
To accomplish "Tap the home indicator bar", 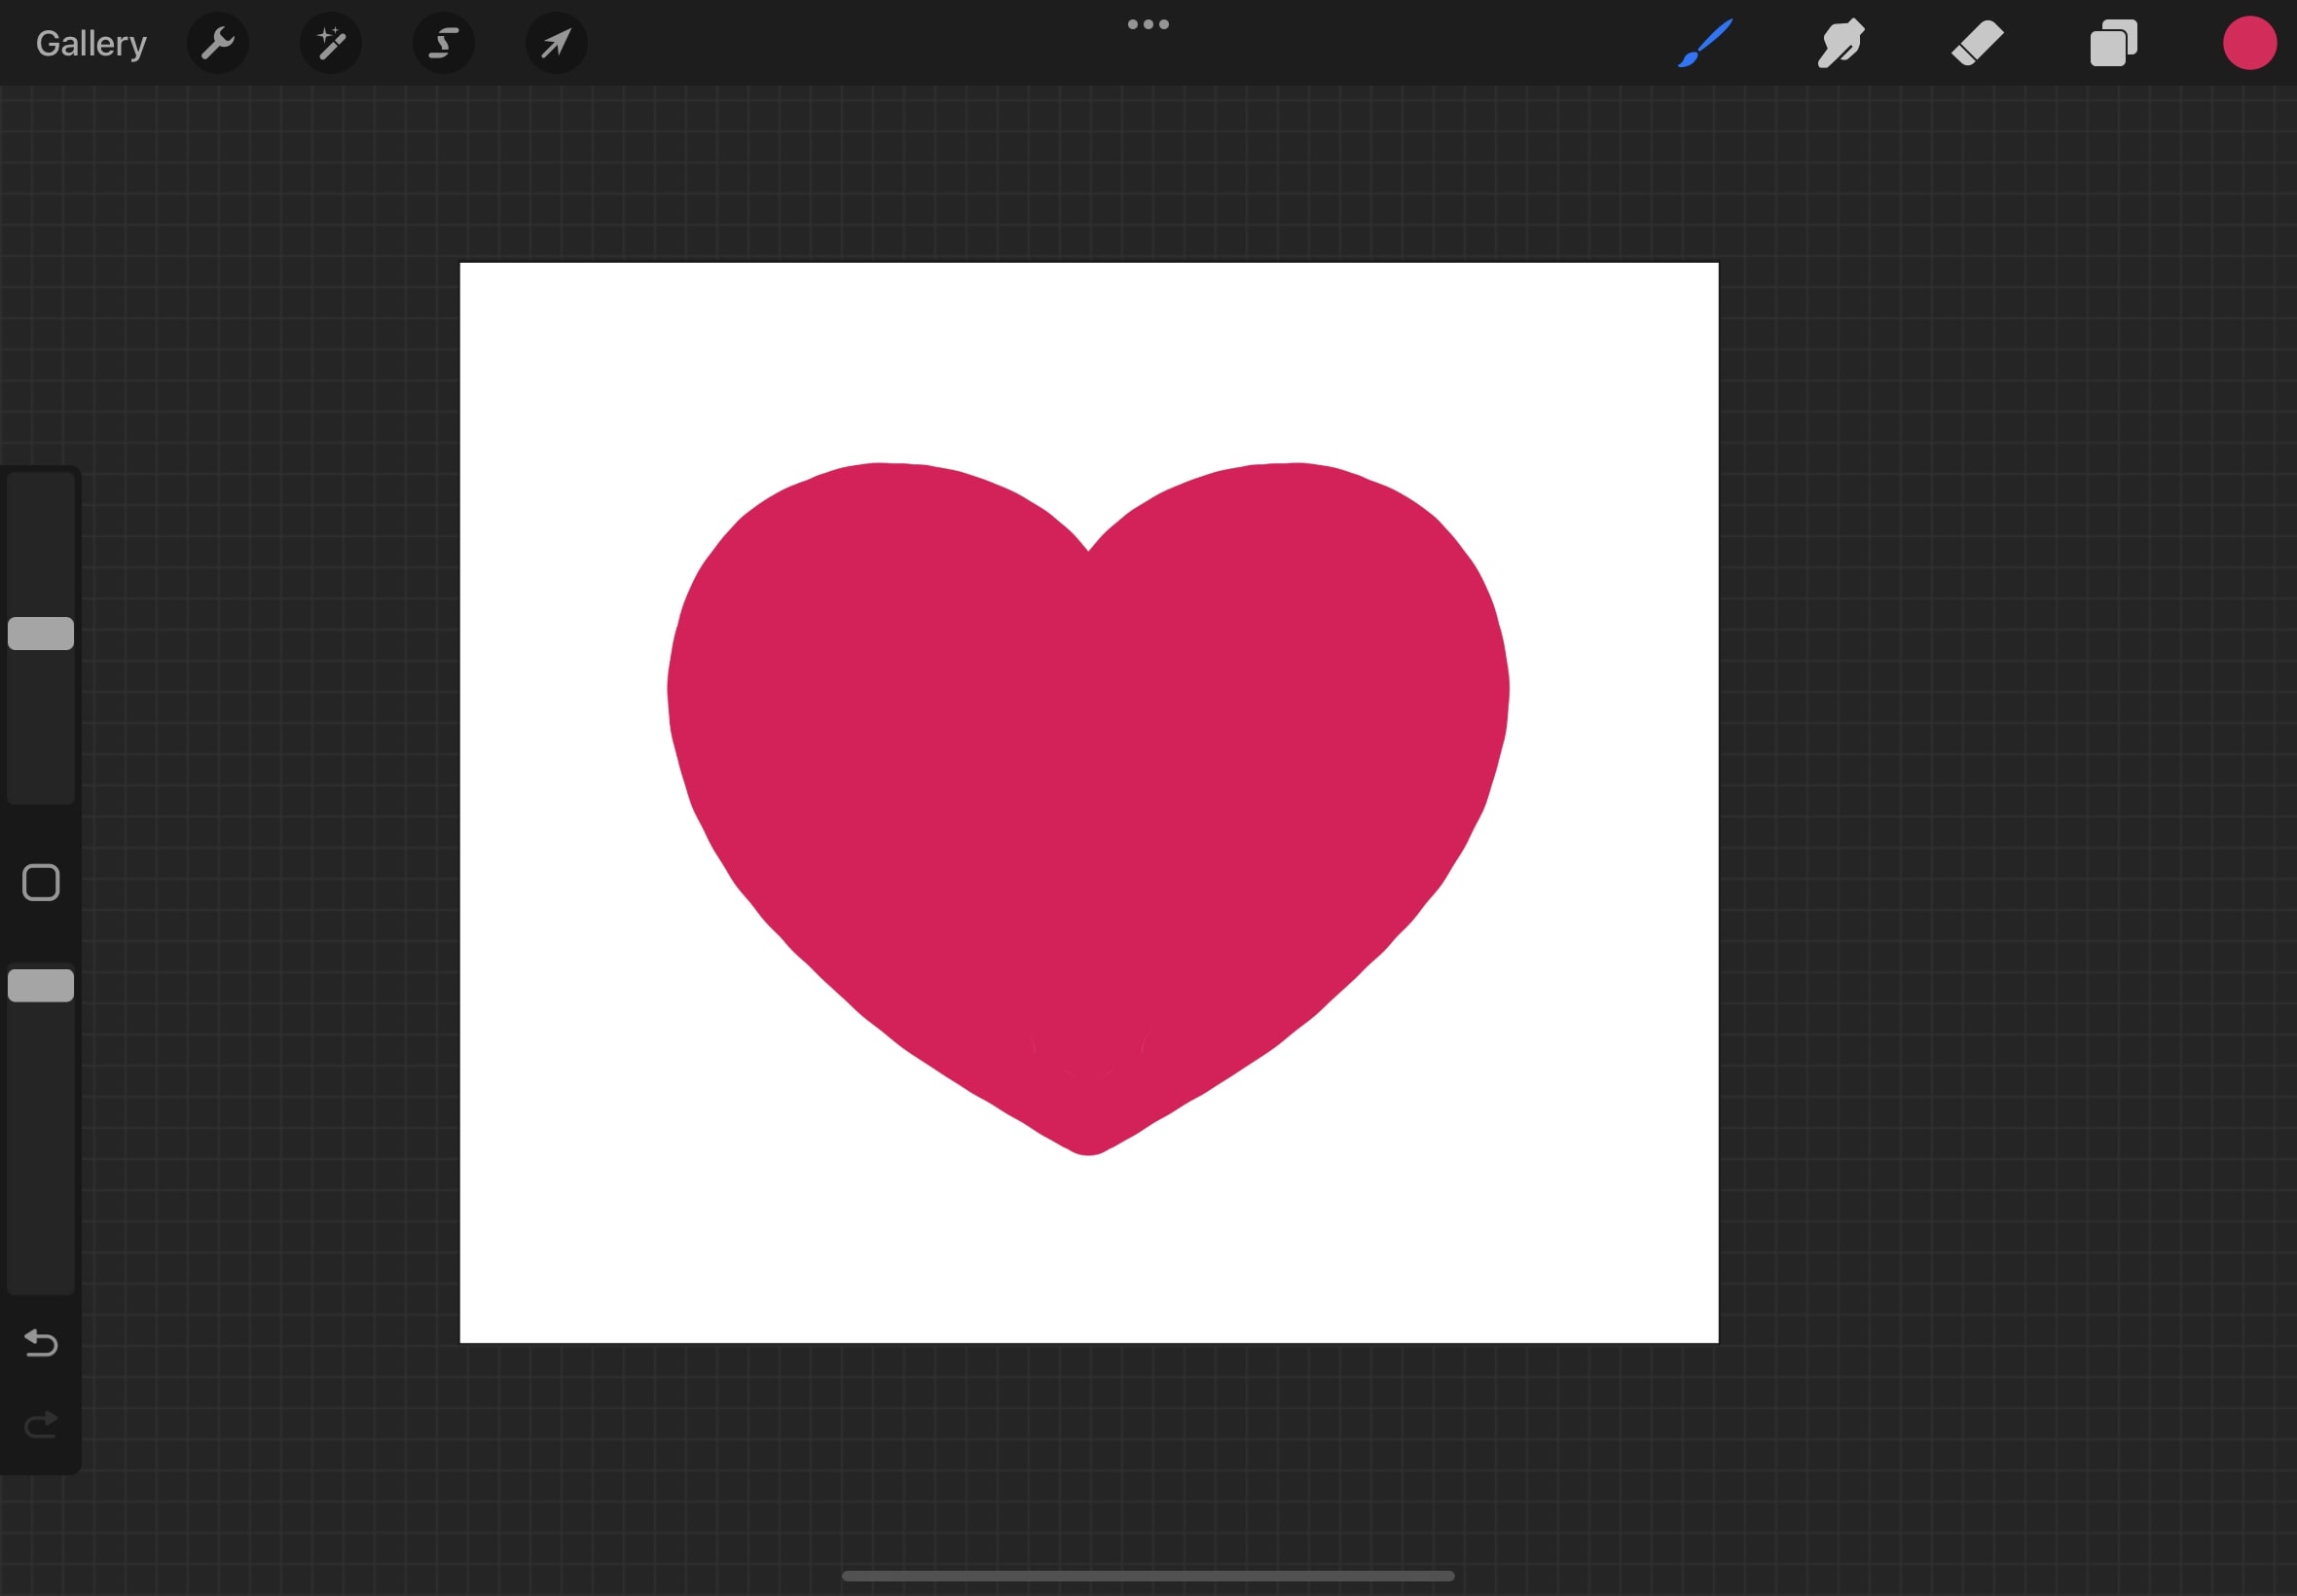I will click(x=1148, y=1575).
